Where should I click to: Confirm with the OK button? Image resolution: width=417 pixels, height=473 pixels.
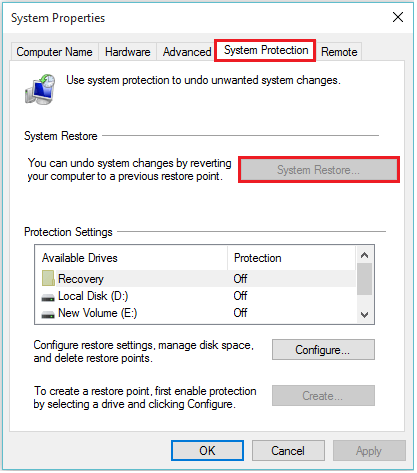(207, 451)
